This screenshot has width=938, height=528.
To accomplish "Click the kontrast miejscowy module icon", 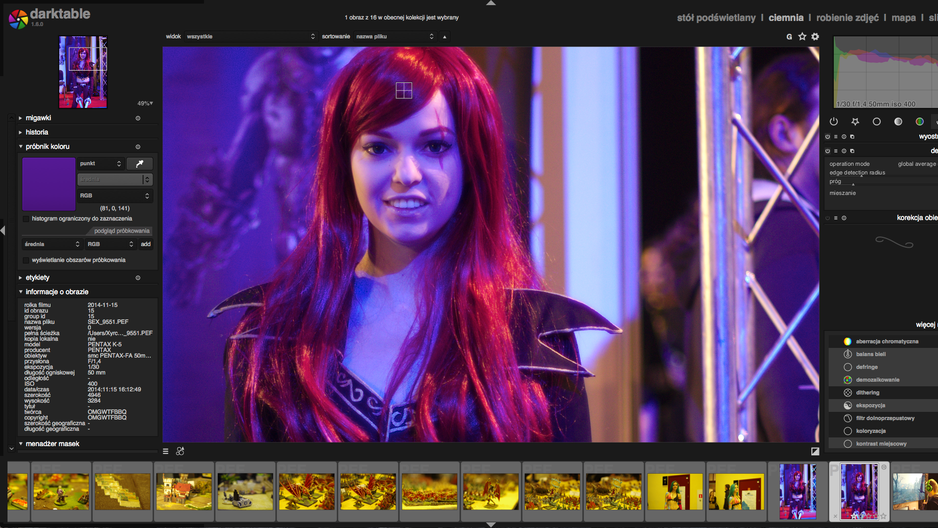I will 848,444.
